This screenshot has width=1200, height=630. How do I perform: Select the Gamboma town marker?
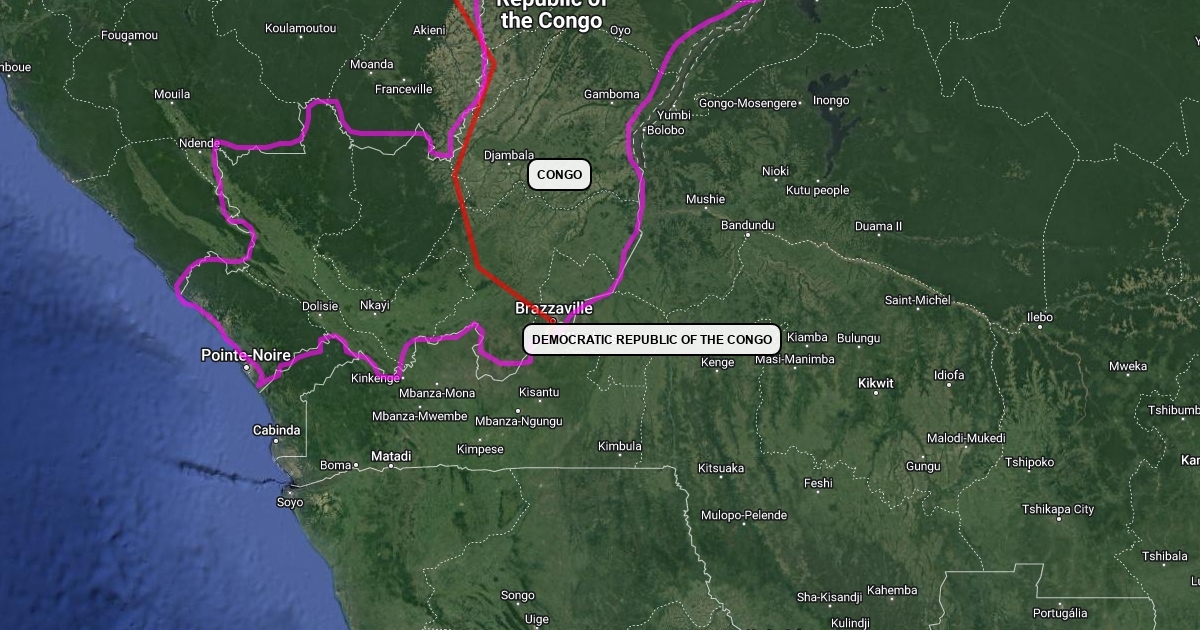click(611, 105)
